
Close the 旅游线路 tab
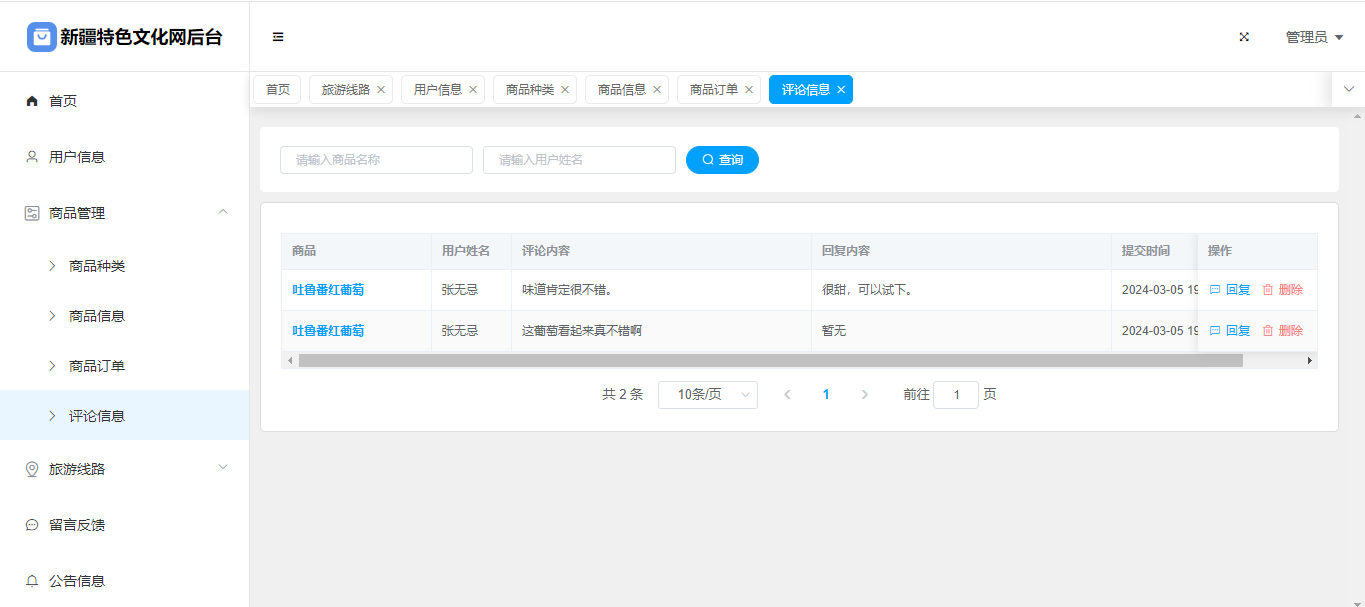[381, 90]
